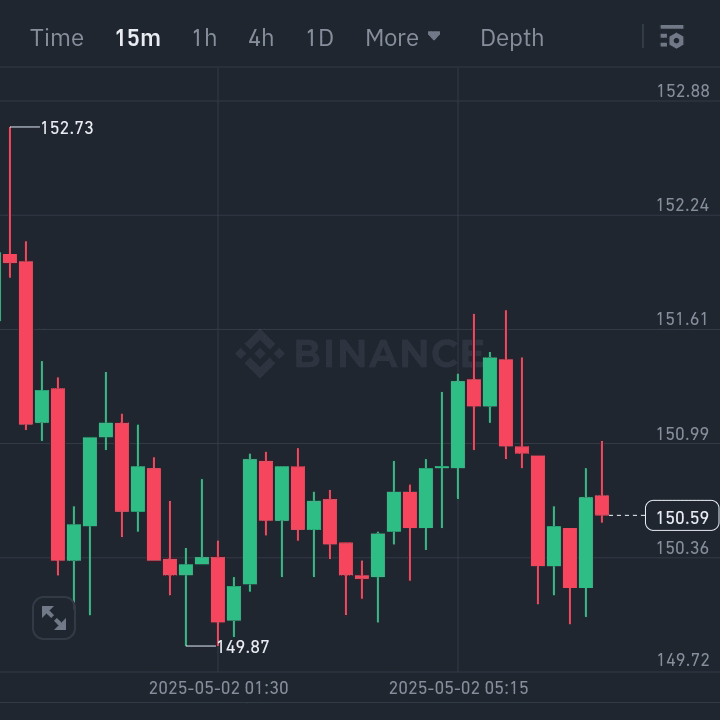Click the Binance watermark logo
The width and height of the screenshot is (720, 720).
point(358,353)
